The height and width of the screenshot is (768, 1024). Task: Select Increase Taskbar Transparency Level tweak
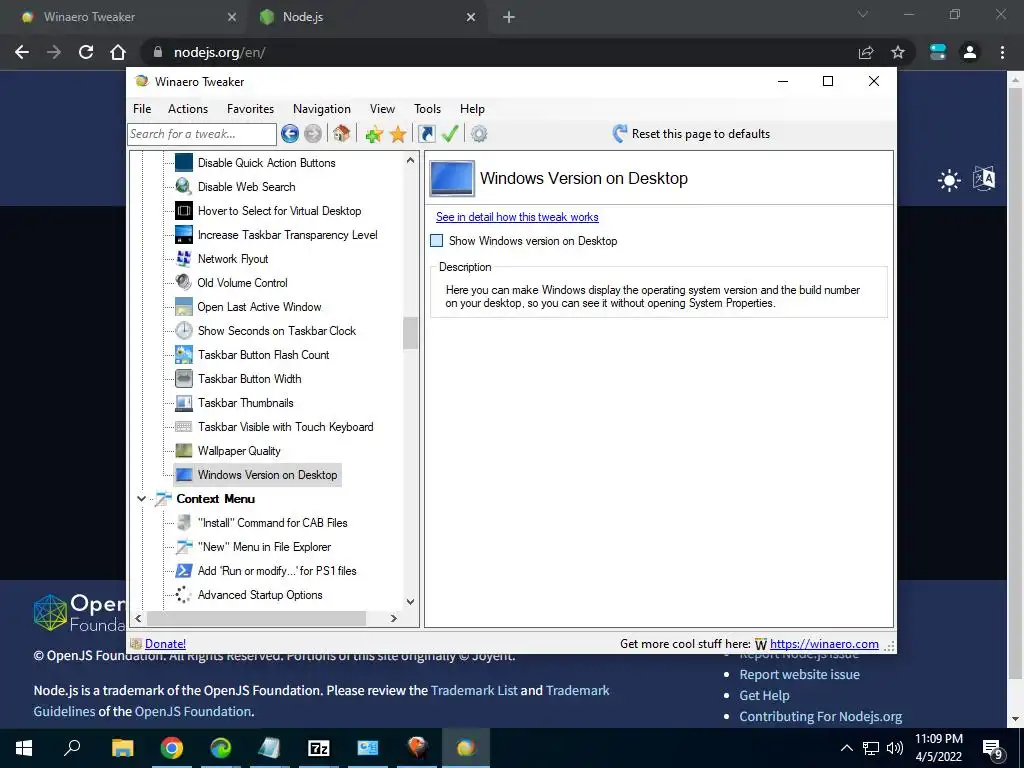click(287, 234)
